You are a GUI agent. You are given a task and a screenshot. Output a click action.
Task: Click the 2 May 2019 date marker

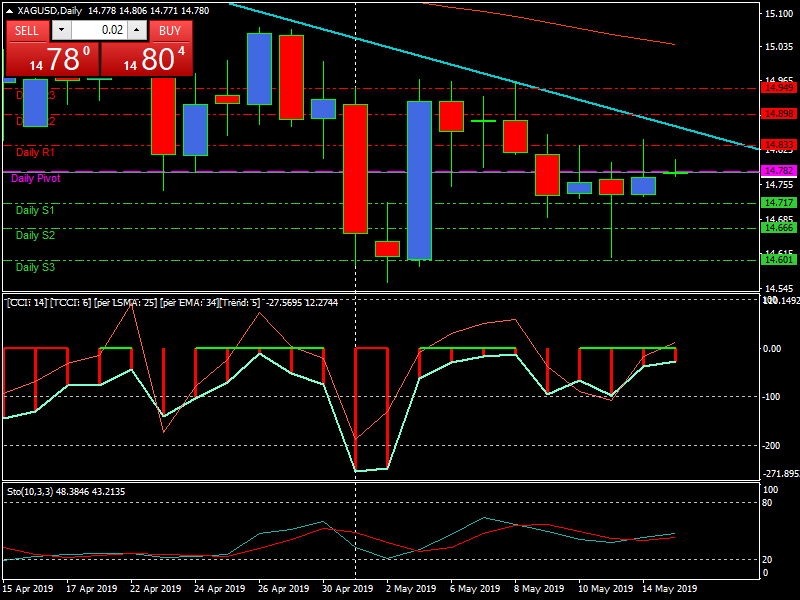[x=410, y=589]
